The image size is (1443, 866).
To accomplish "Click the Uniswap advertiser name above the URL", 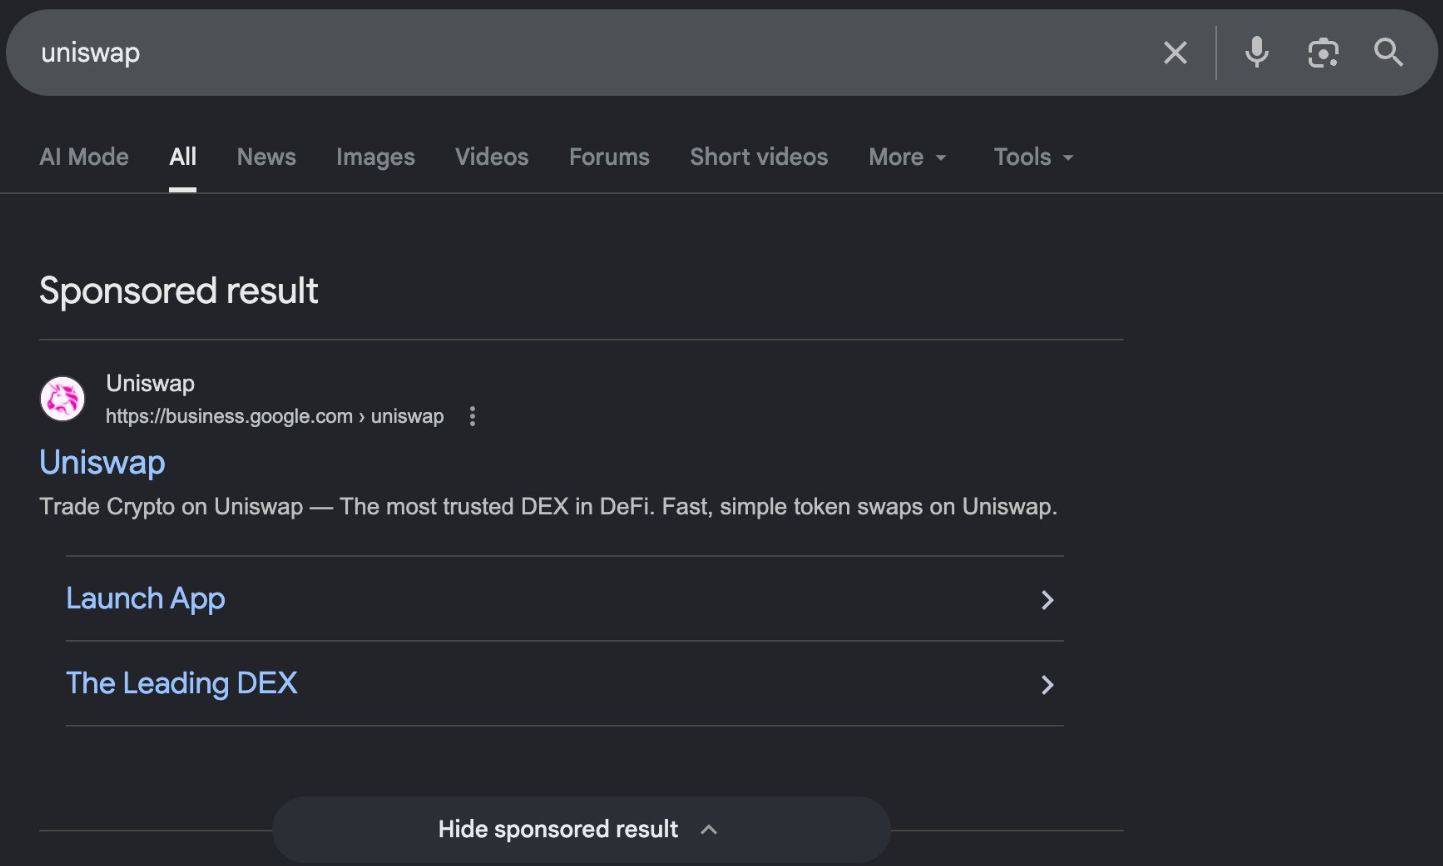I will click(150, 383).
